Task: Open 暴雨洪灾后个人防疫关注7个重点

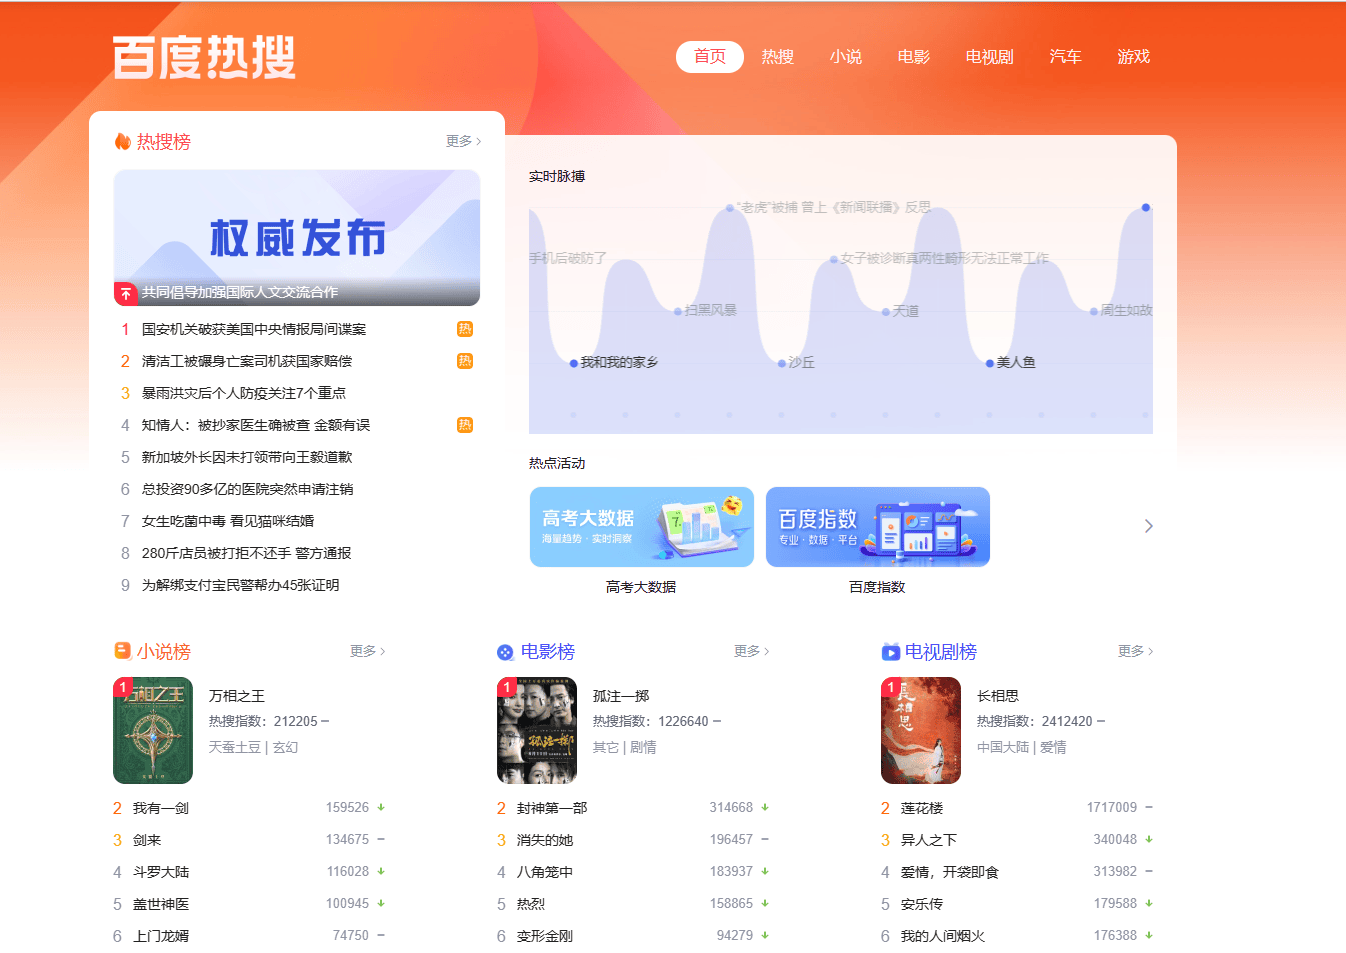Action: [244, 393]
